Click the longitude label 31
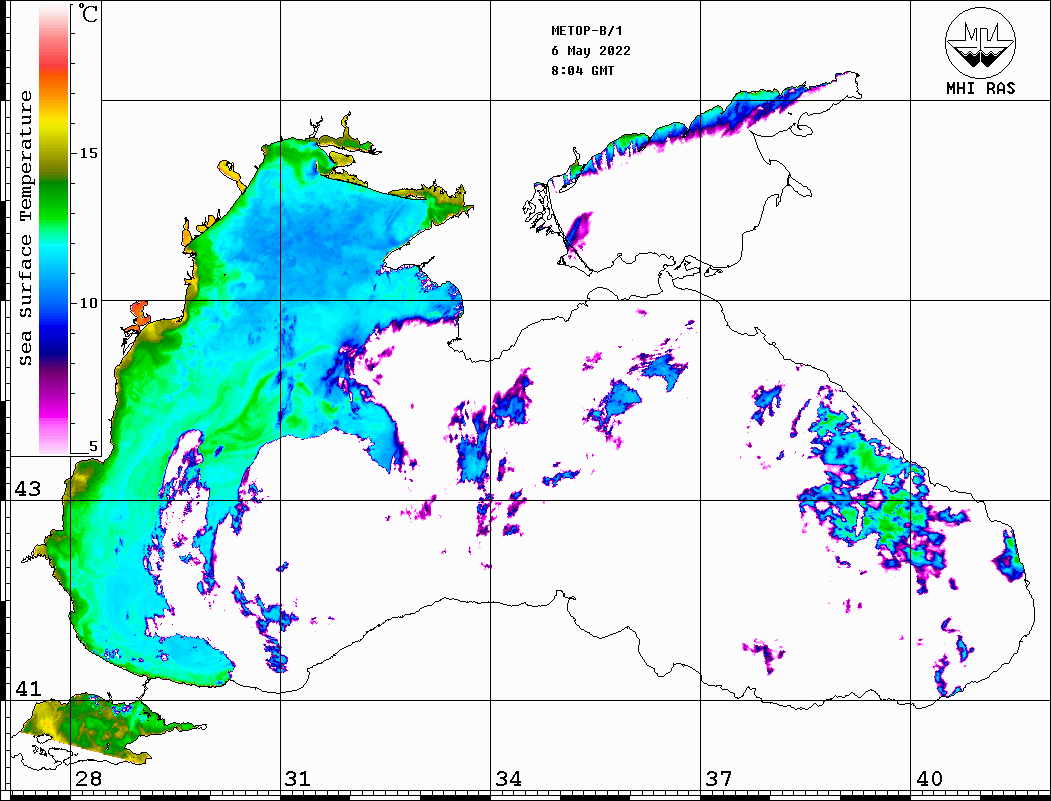This screenshot has height=801, width=1051. tap(298, 778)
